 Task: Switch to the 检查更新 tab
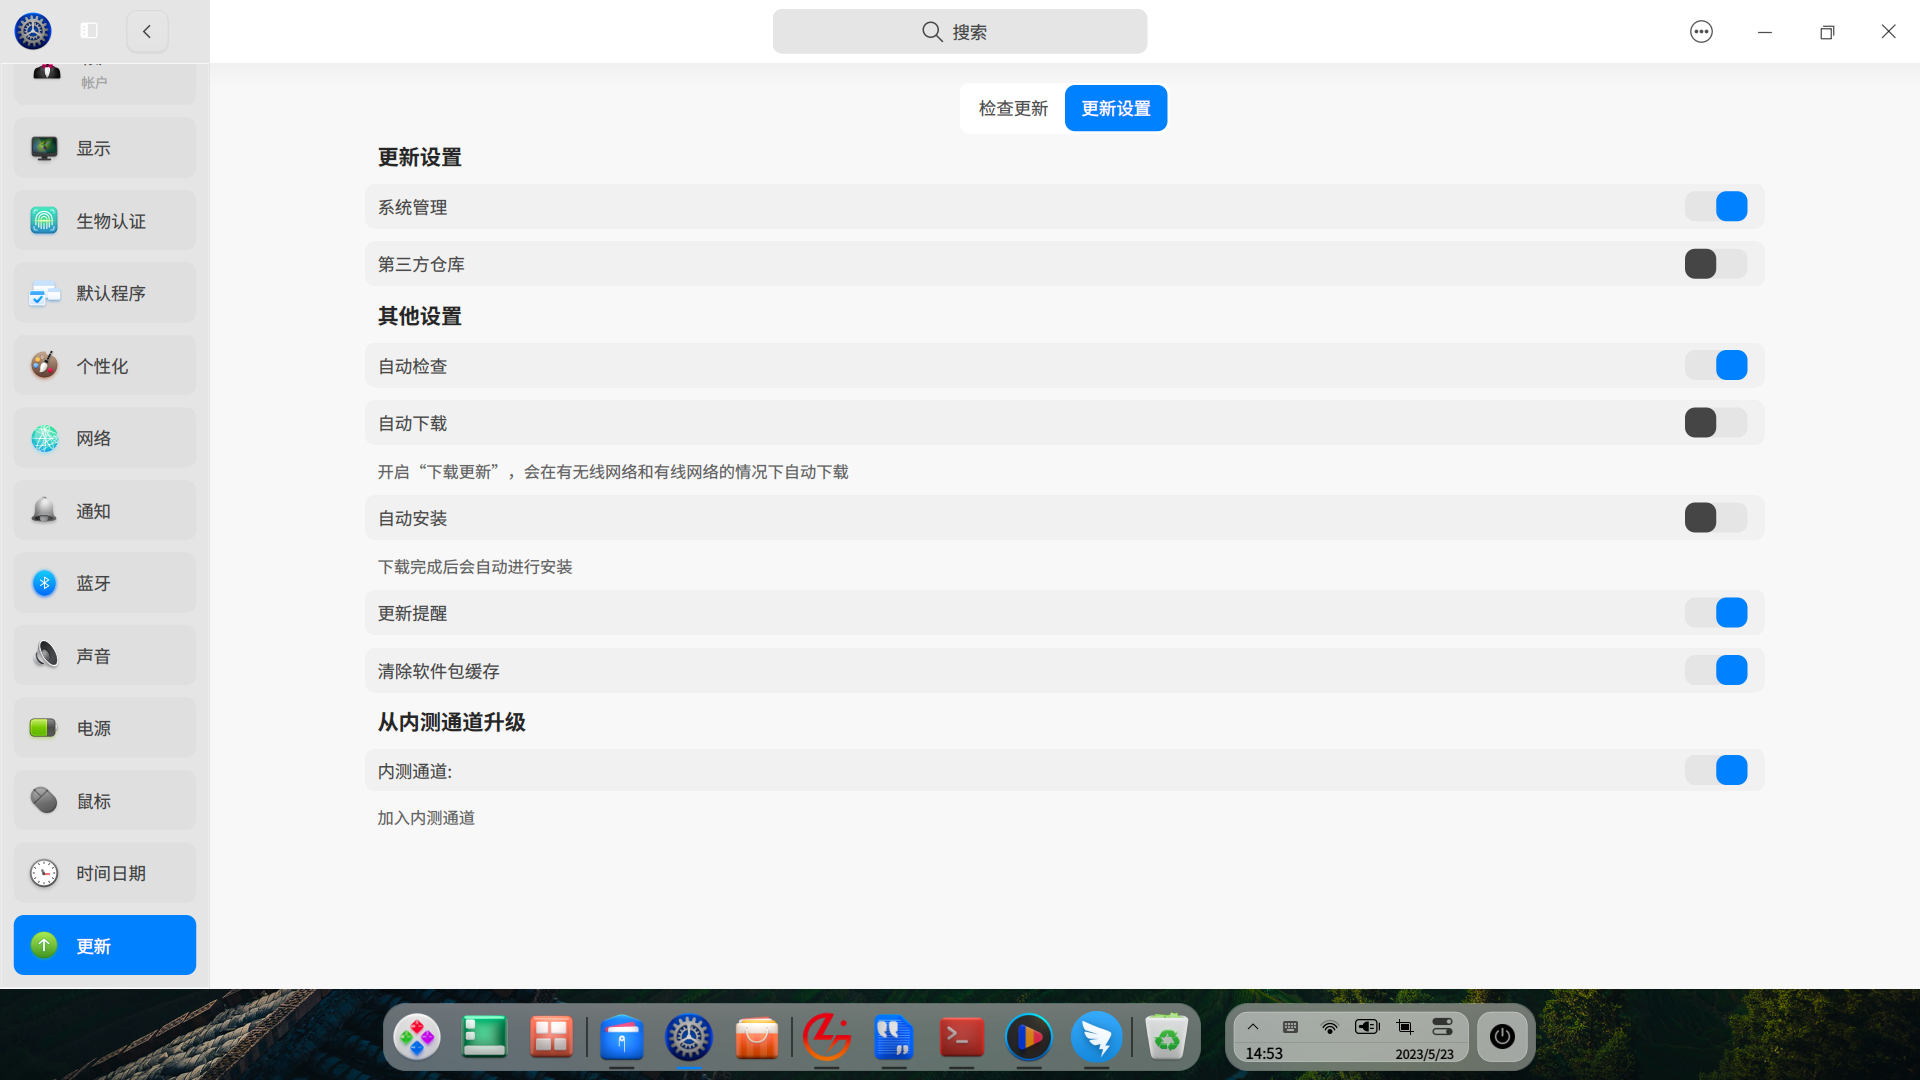coord(1013,108)
